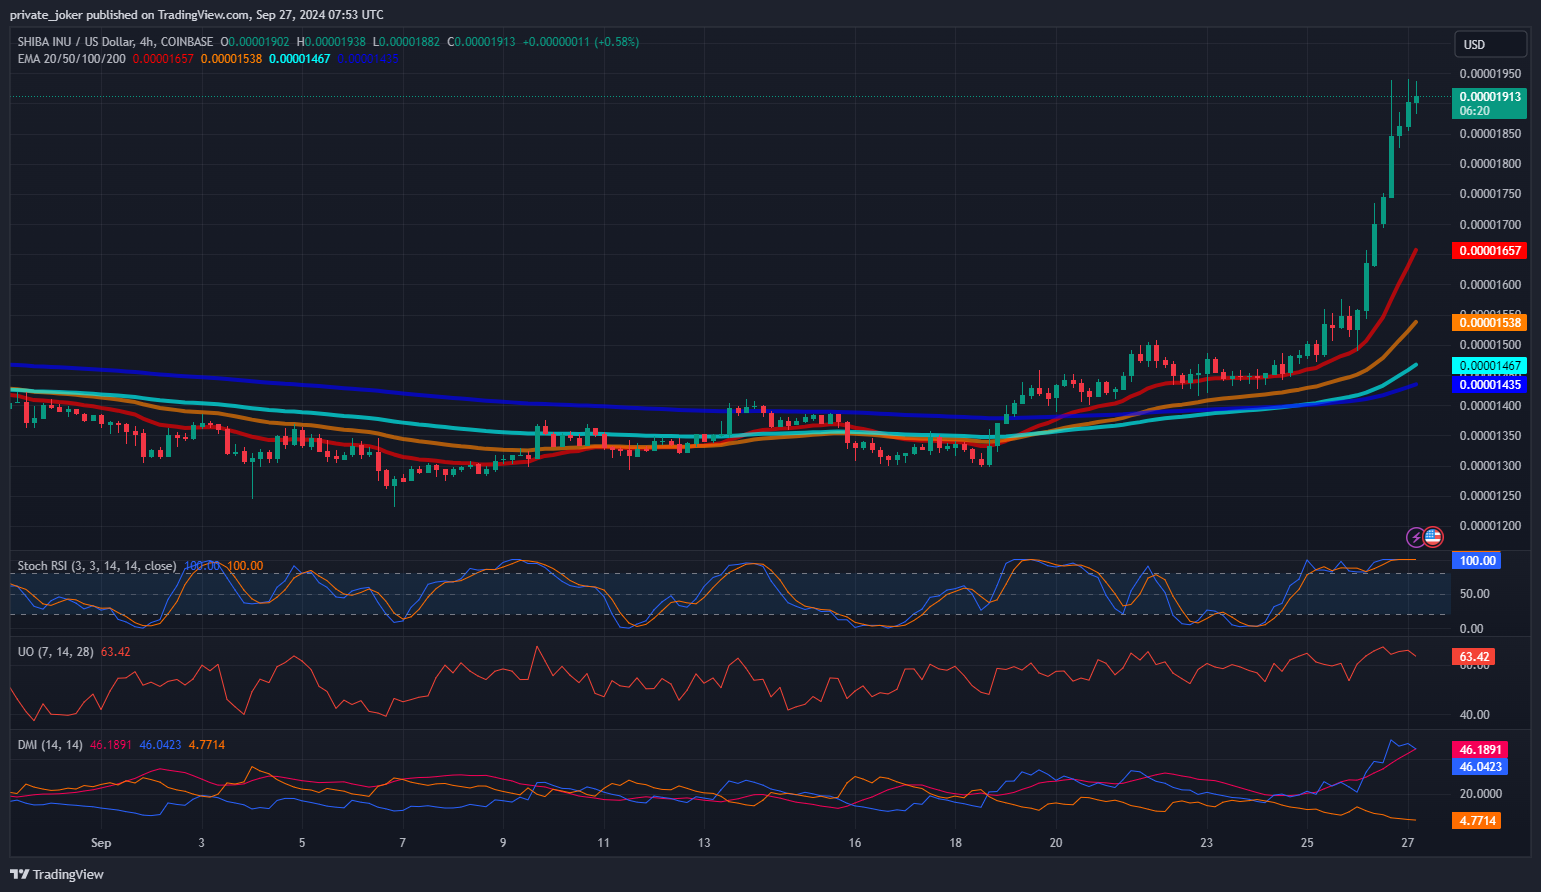Viewport: 1541px width, 892px height.
Task: Open the USD currency selector
Action: coord(1489,44)
